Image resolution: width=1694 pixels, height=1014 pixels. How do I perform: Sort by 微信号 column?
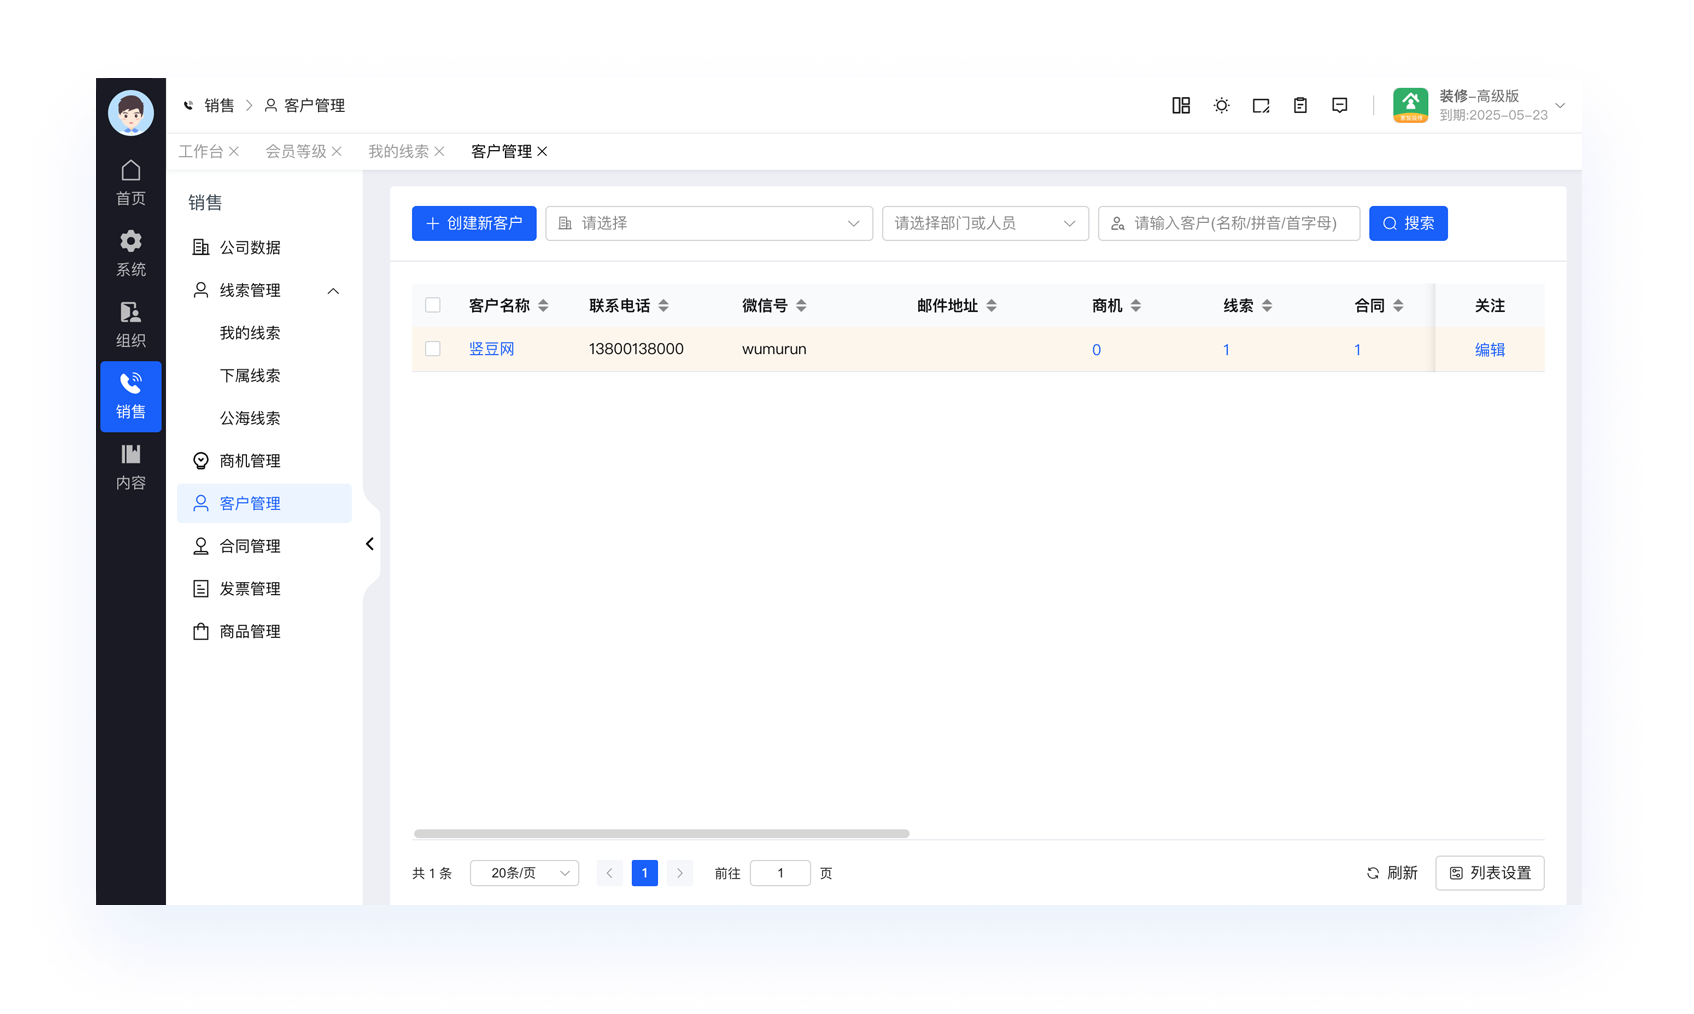coord(801,306)
